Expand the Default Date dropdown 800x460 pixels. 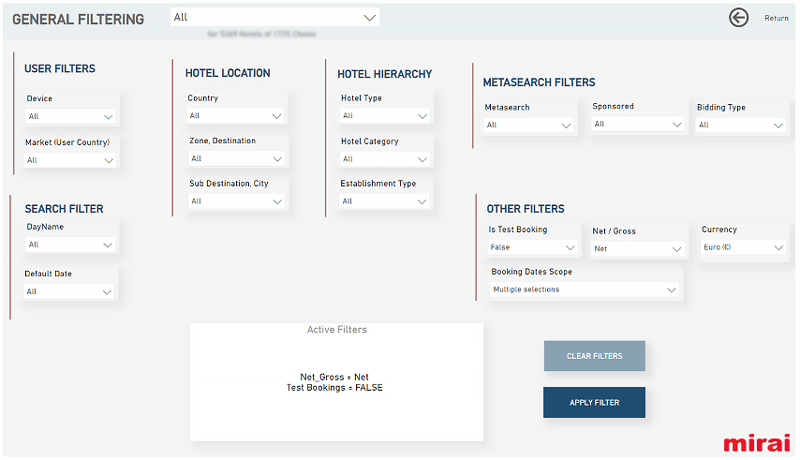69,292
